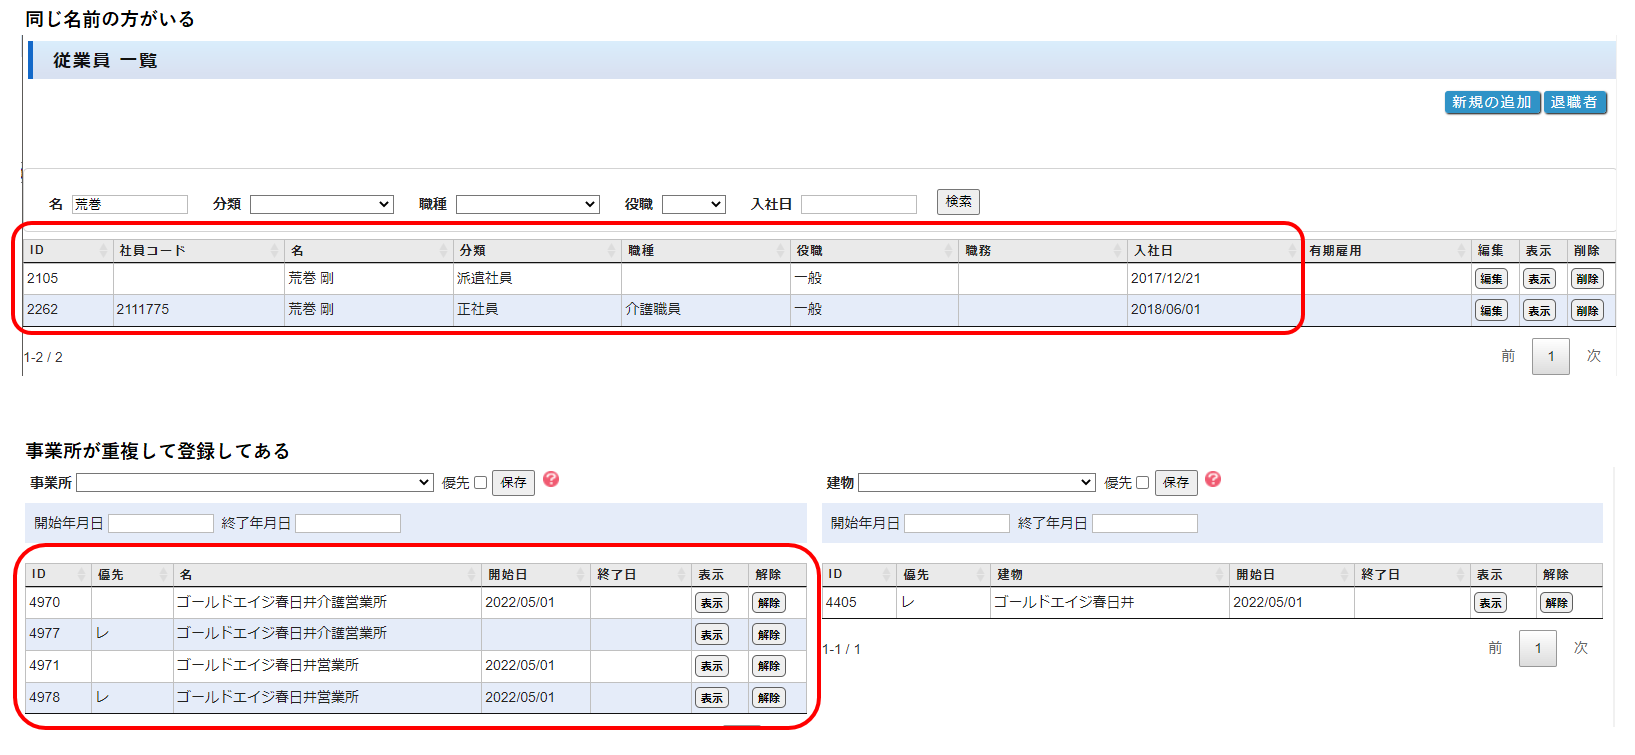Open the 退職者 list button
Viewport: 1635px width, 755px height.
point(1574,102)
